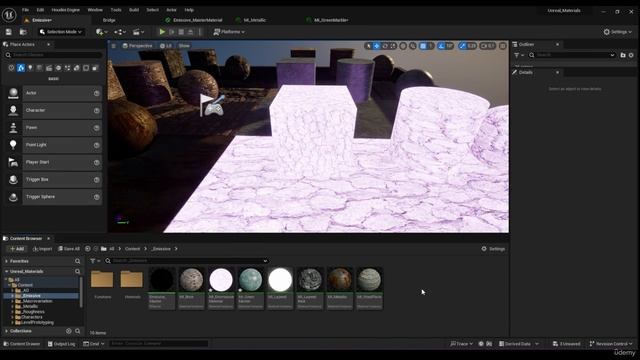Click the Add button in Content Browser
Image resolution: width=640 pixels, height=360 pixels.
(x=17, y=249)
